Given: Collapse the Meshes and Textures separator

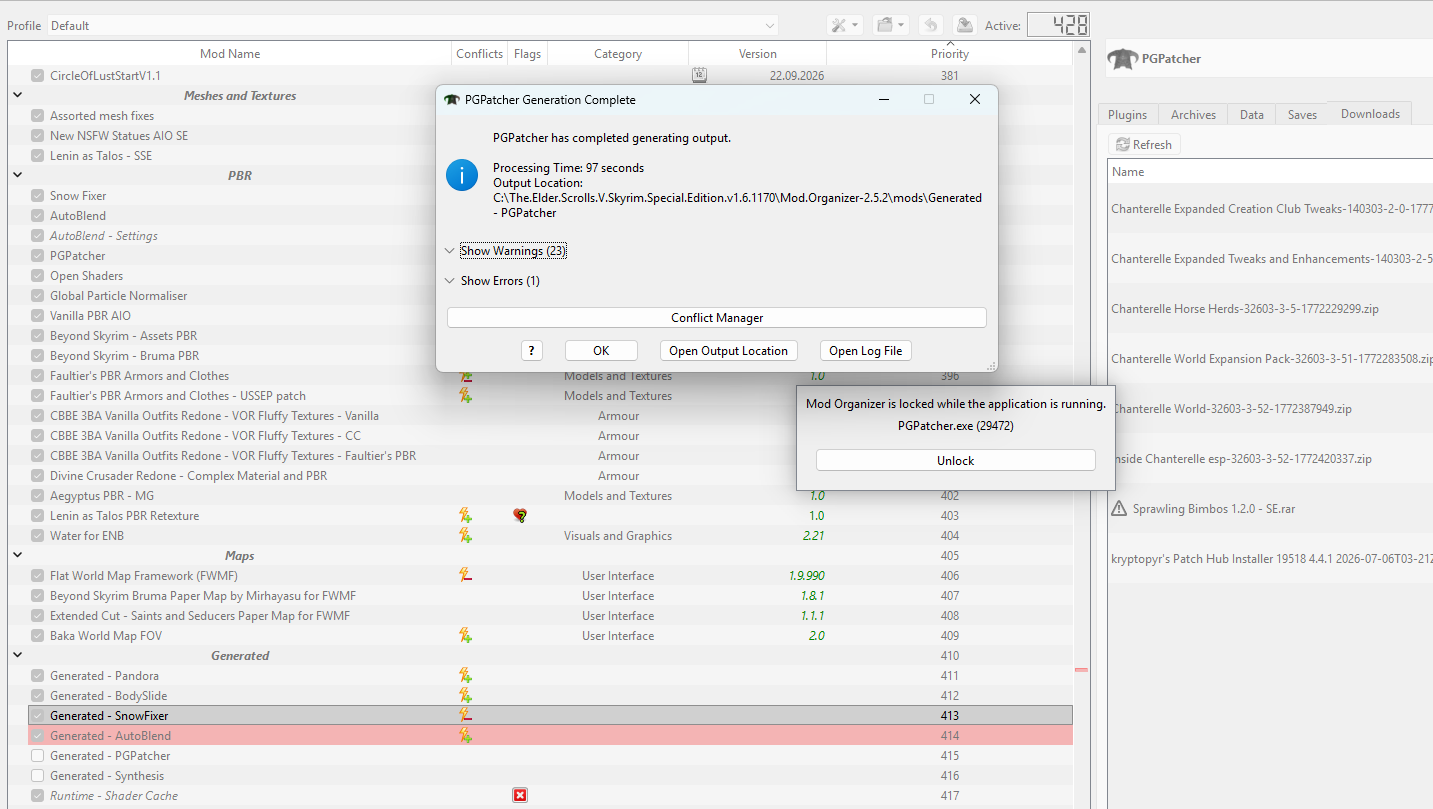Looking at the screenshot, I should (17, 96).
